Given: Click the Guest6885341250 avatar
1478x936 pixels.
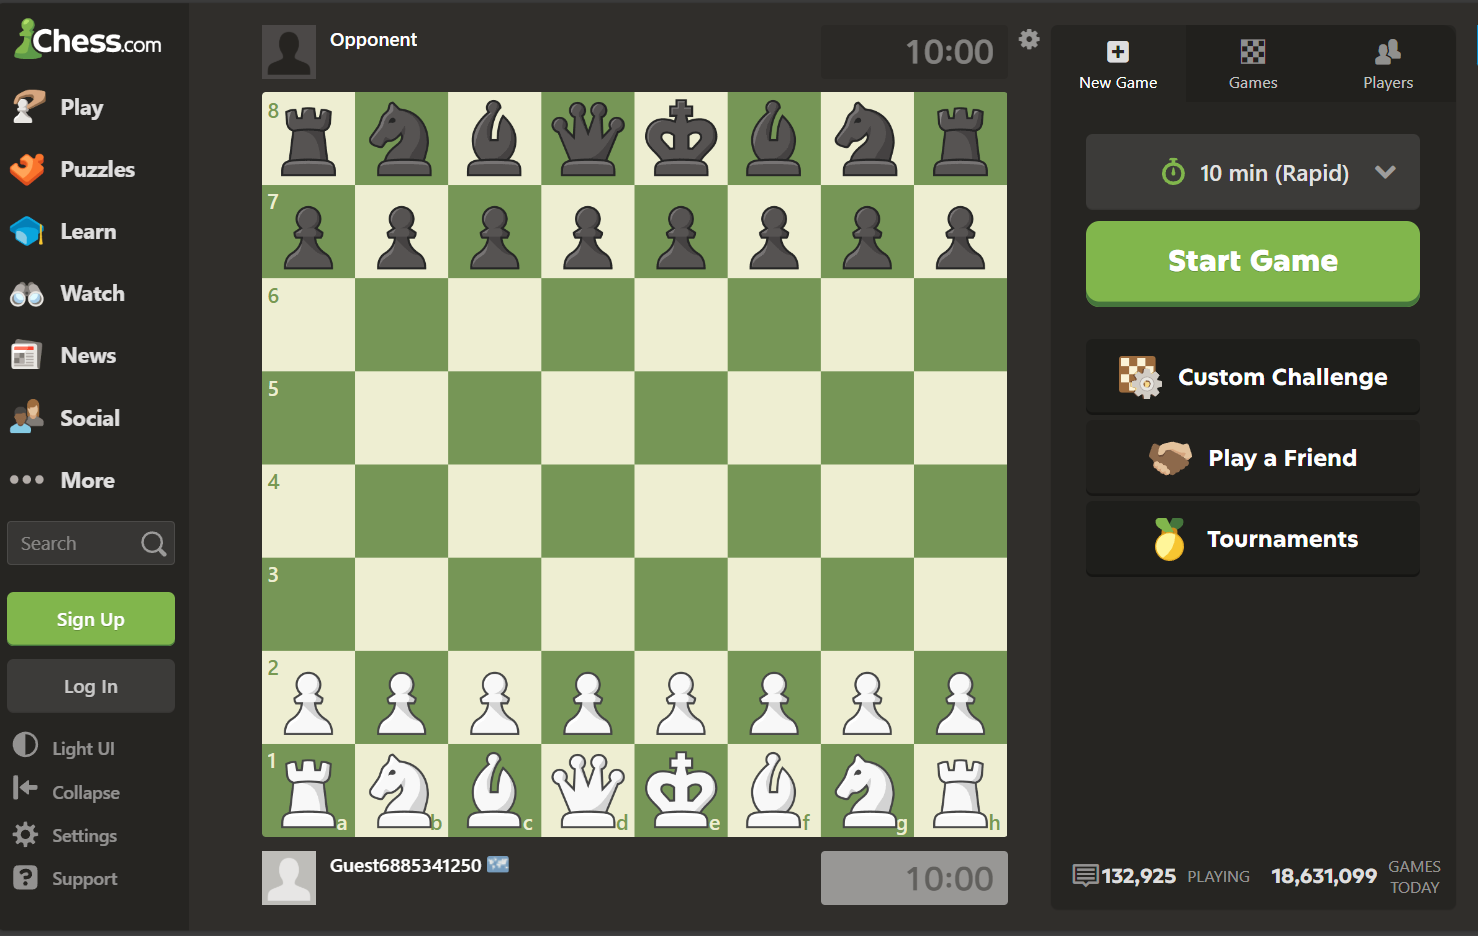Looking at the screenshot, I should (x=289, y=878).
